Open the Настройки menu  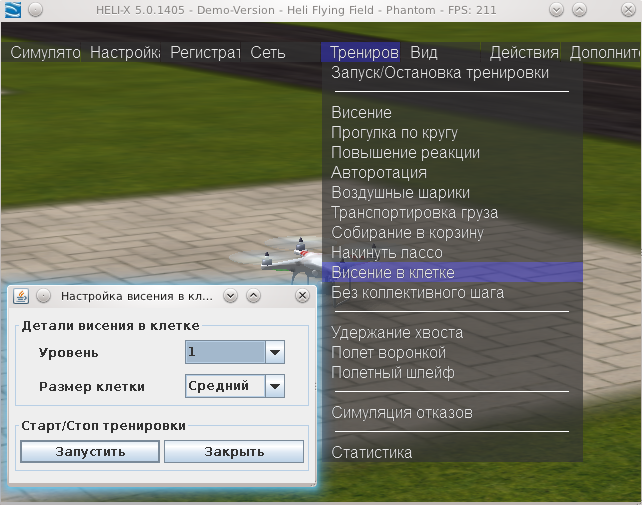click(x=121, y=52)
